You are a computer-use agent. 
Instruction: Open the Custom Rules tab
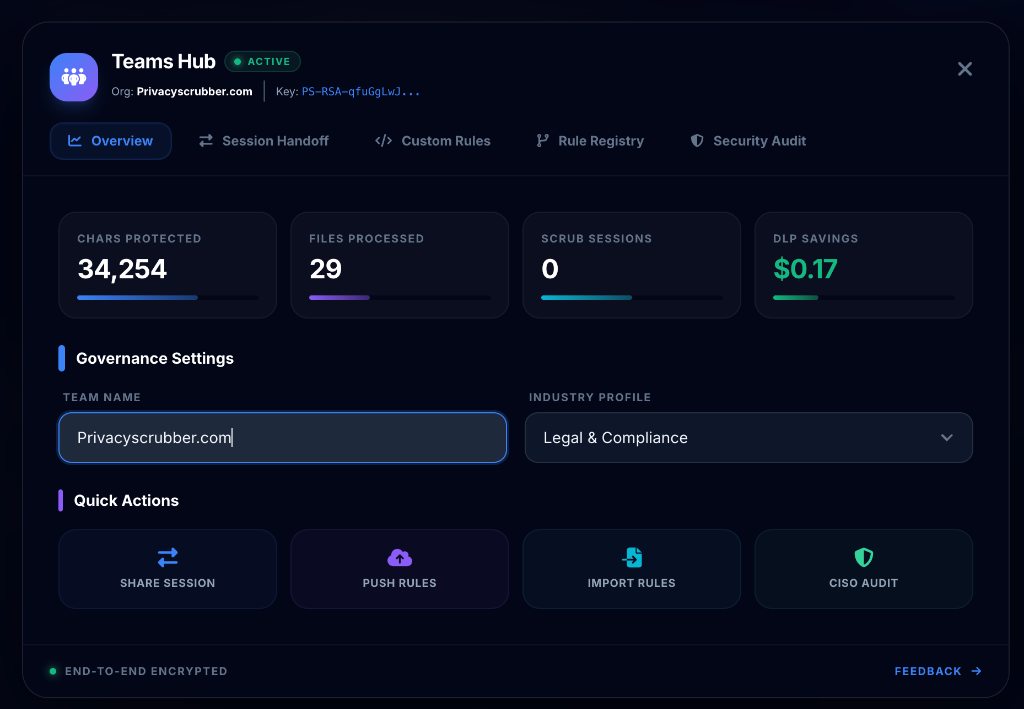[432, 141]
